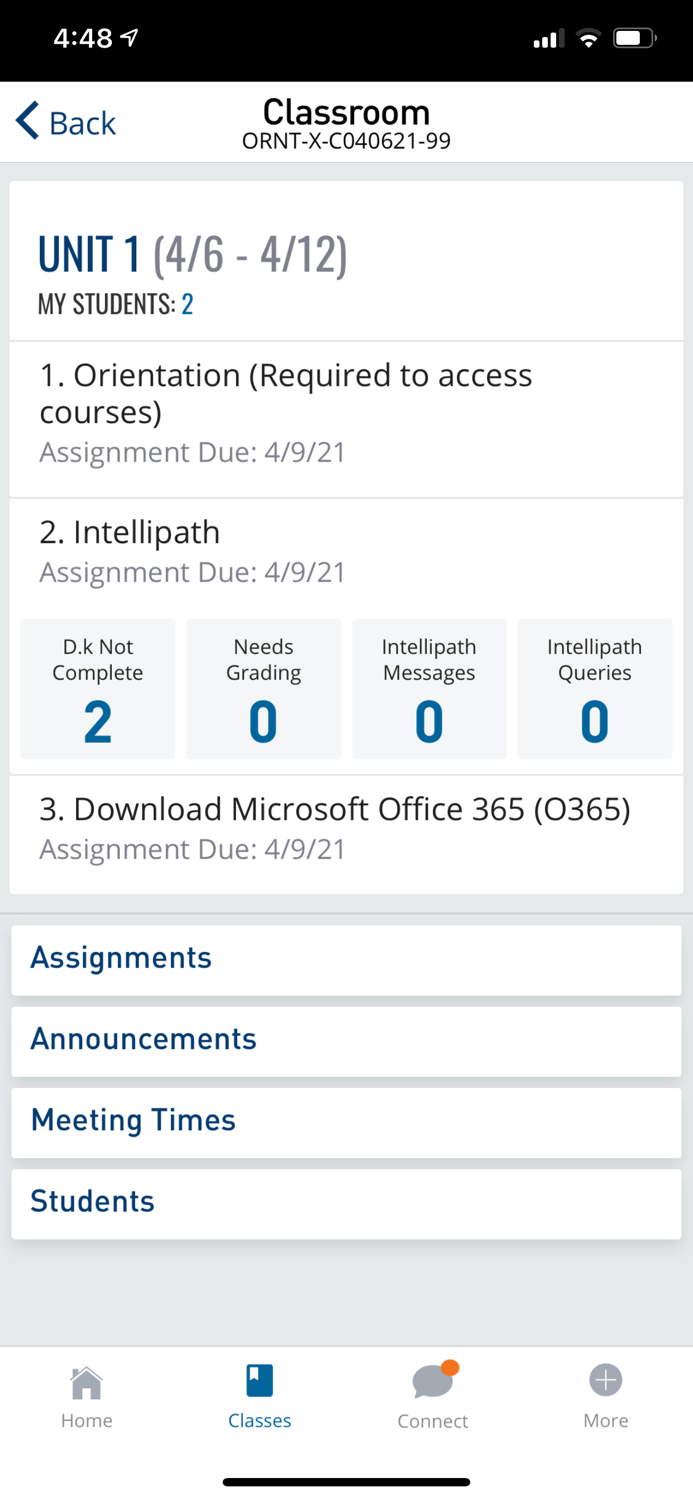Tap the Intellipath Queries counter tile
693x1500 pixels.
pyautogui.click(x=595, y=688)
